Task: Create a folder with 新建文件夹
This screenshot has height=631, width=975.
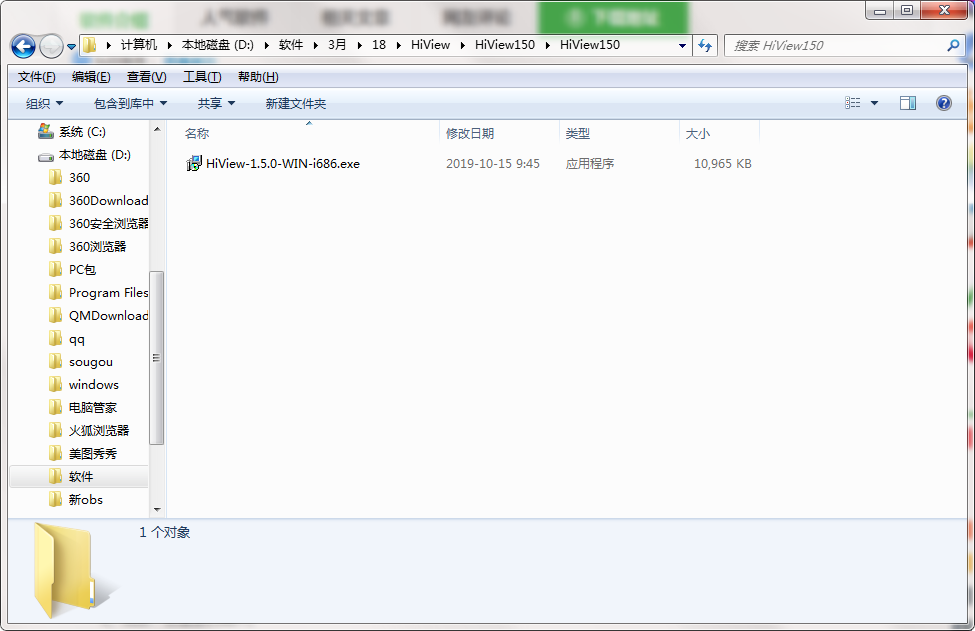Action: click(x=296, y=103)
